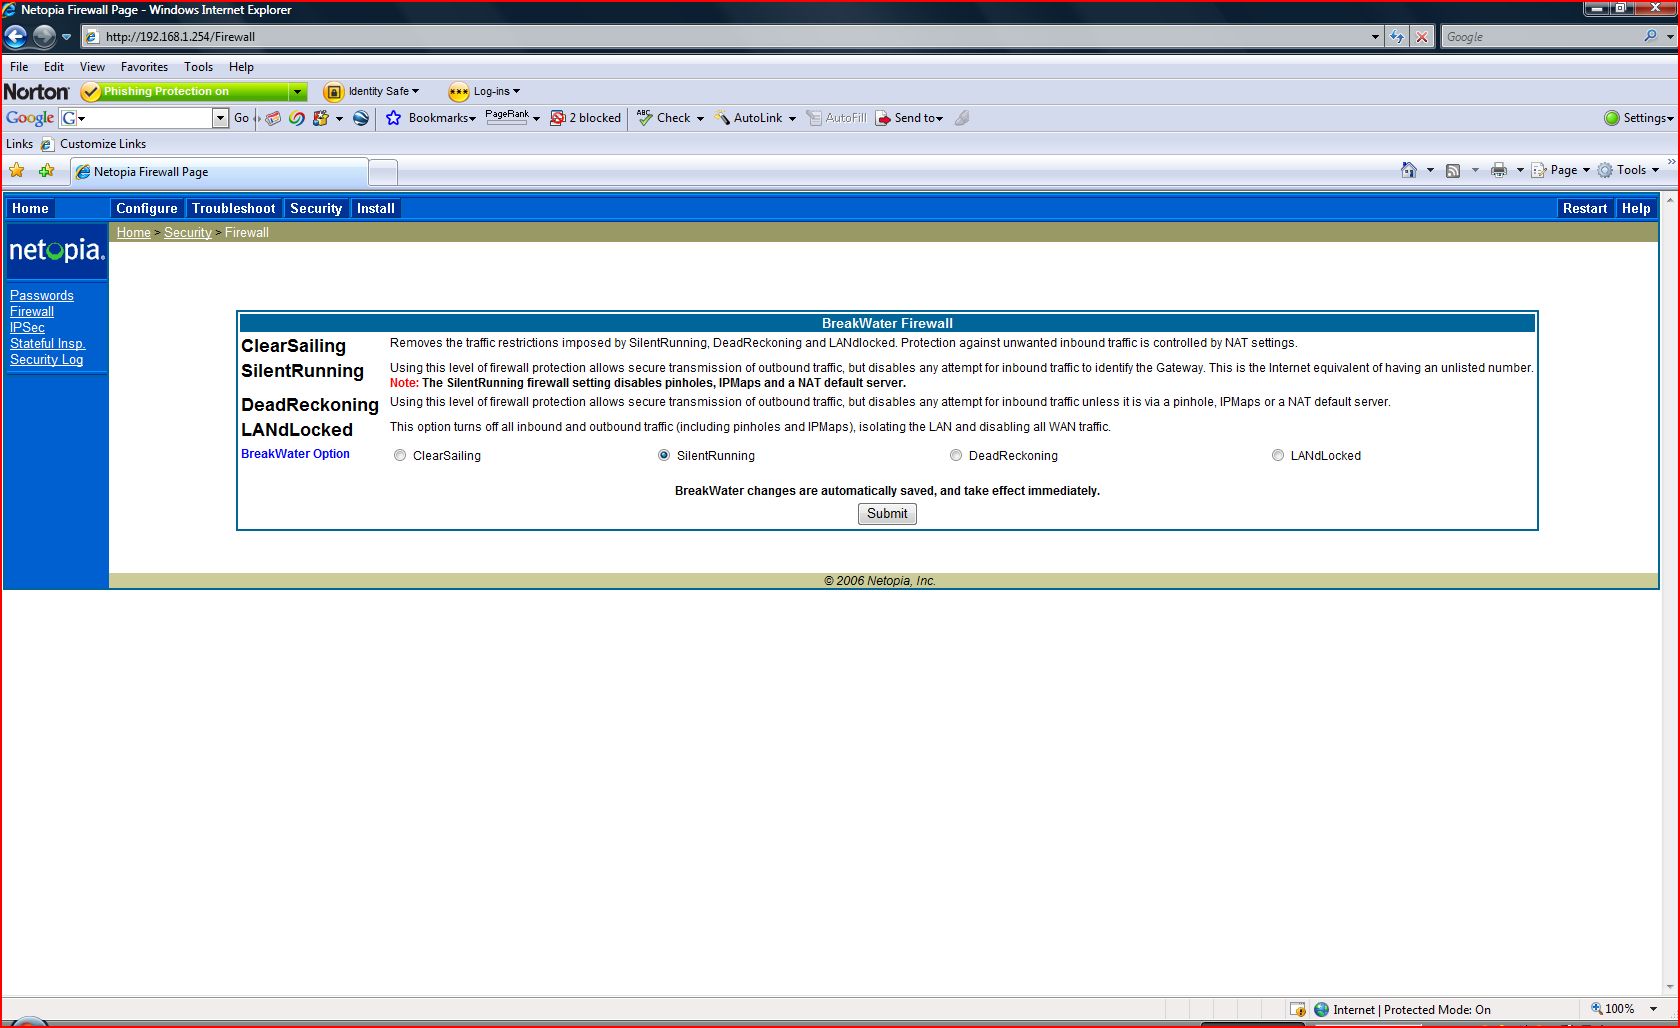Open a new blank tab
Image resolution: width=1680 pixels, height=1028 pixels.
tap(383, 172)
